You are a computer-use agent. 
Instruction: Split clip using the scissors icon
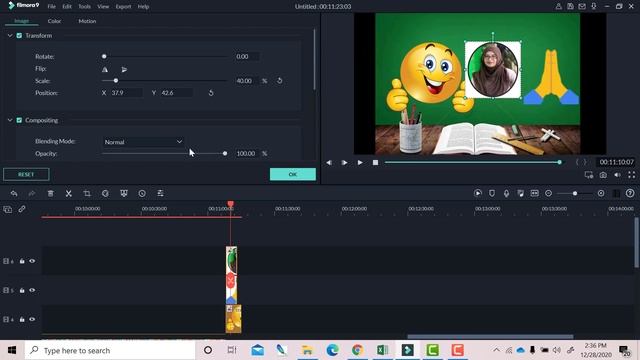(69, 193)
